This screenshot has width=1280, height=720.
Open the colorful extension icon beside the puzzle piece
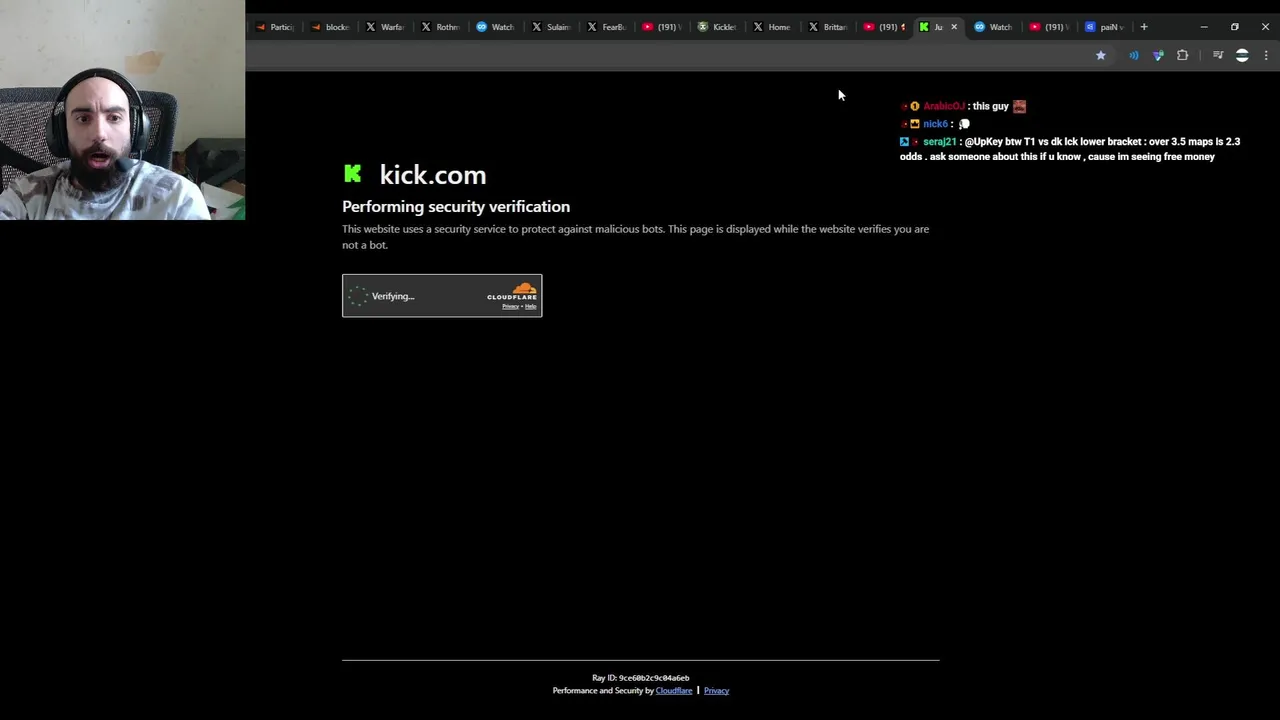tap(1158, 56)
